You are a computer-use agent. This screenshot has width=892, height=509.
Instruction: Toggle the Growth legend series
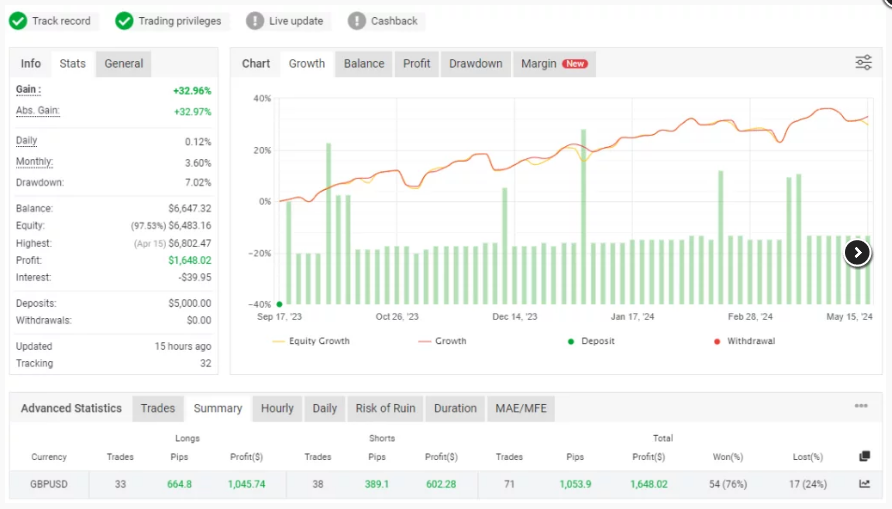pos(443,341)
